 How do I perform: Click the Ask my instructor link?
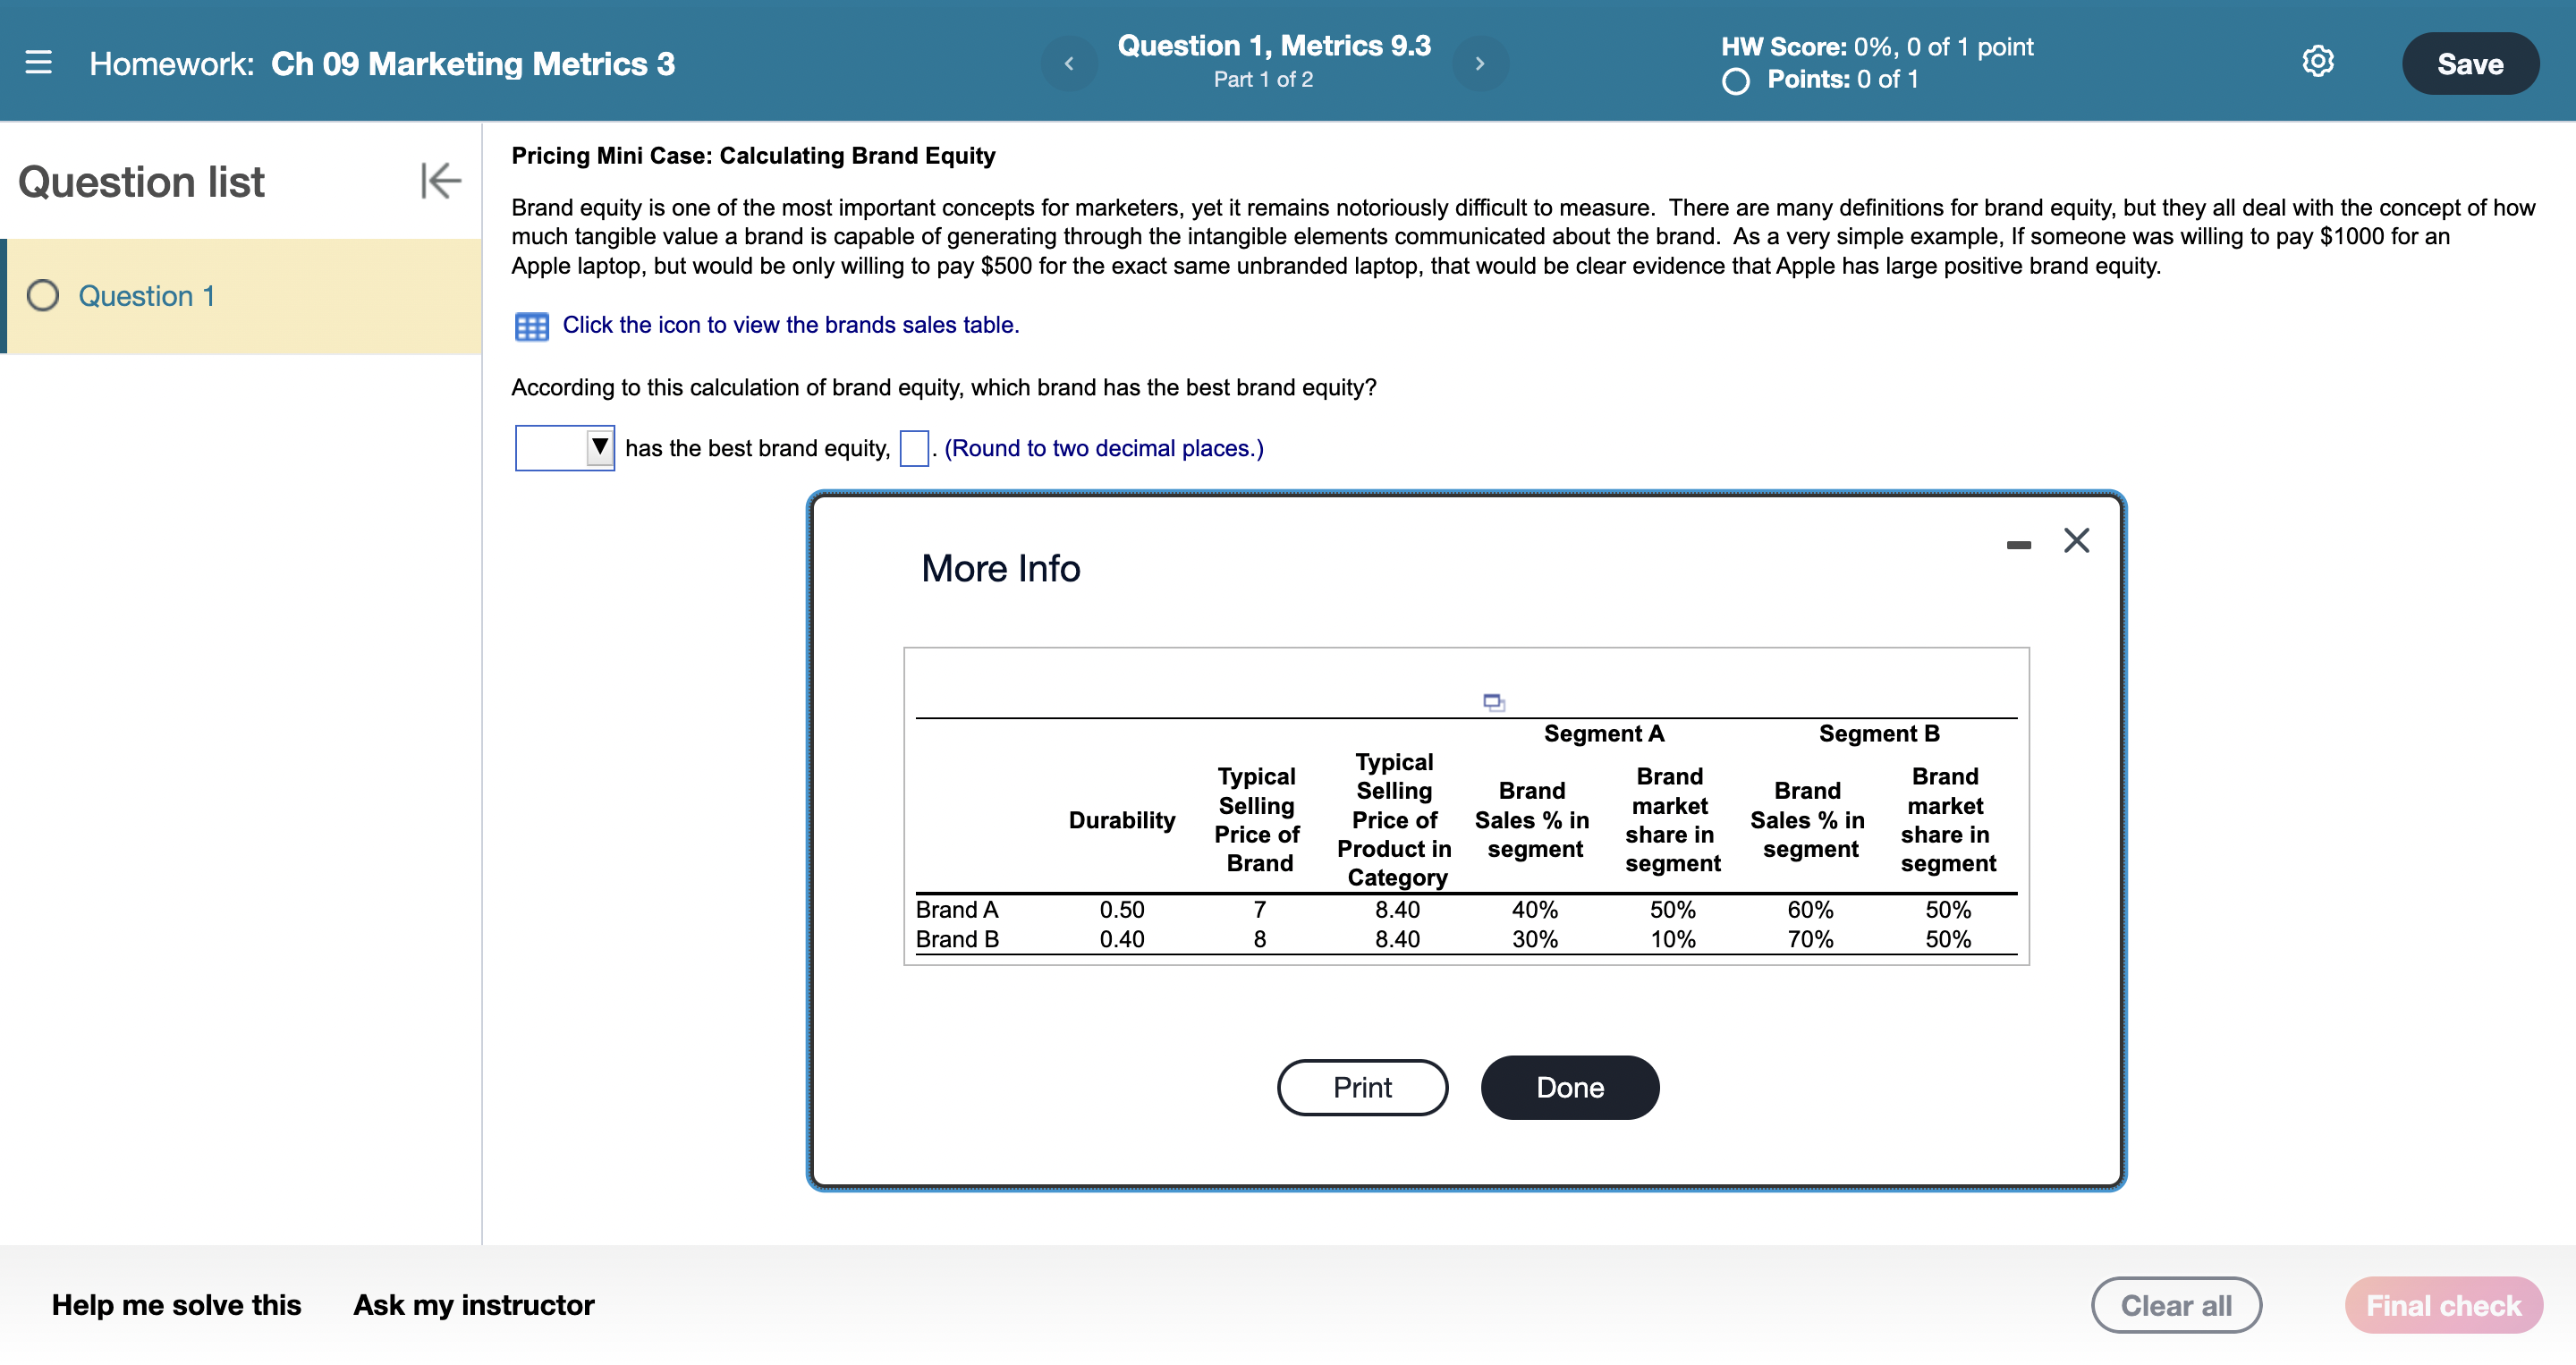pyautogui.click(x=474, y=1305)
